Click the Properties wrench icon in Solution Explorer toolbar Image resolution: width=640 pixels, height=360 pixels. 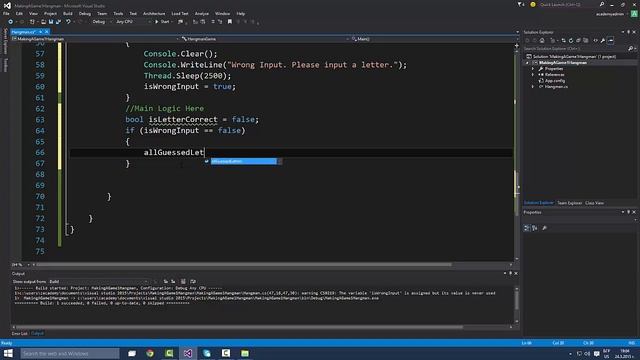pyautogui.click(x=603, y=40)
